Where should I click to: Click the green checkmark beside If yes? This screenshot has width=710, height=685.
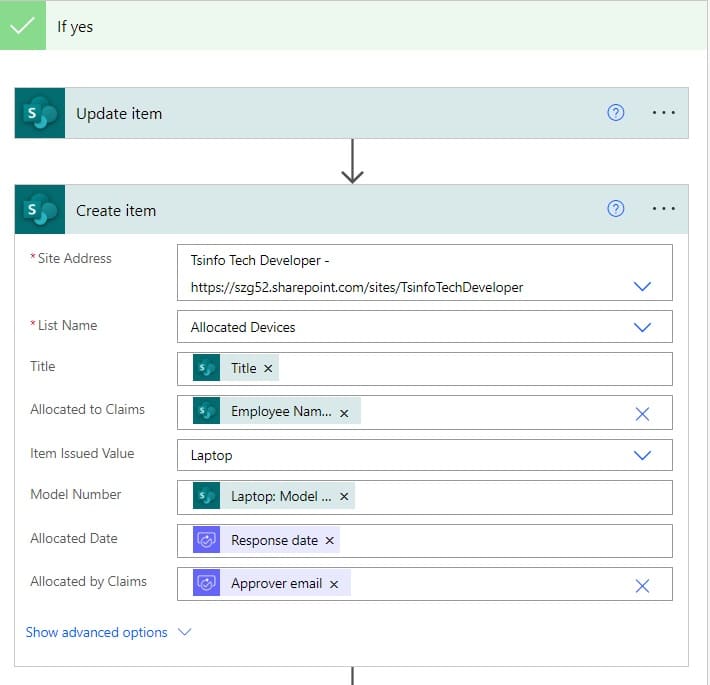pyautogui.click(x=23, y=25)
